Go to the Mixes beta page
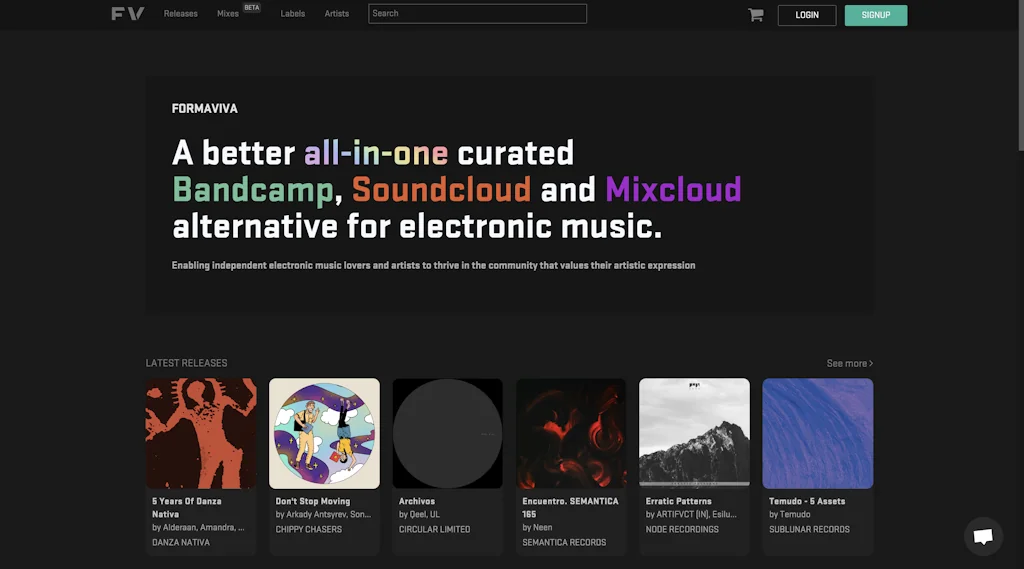 [228, 14]
